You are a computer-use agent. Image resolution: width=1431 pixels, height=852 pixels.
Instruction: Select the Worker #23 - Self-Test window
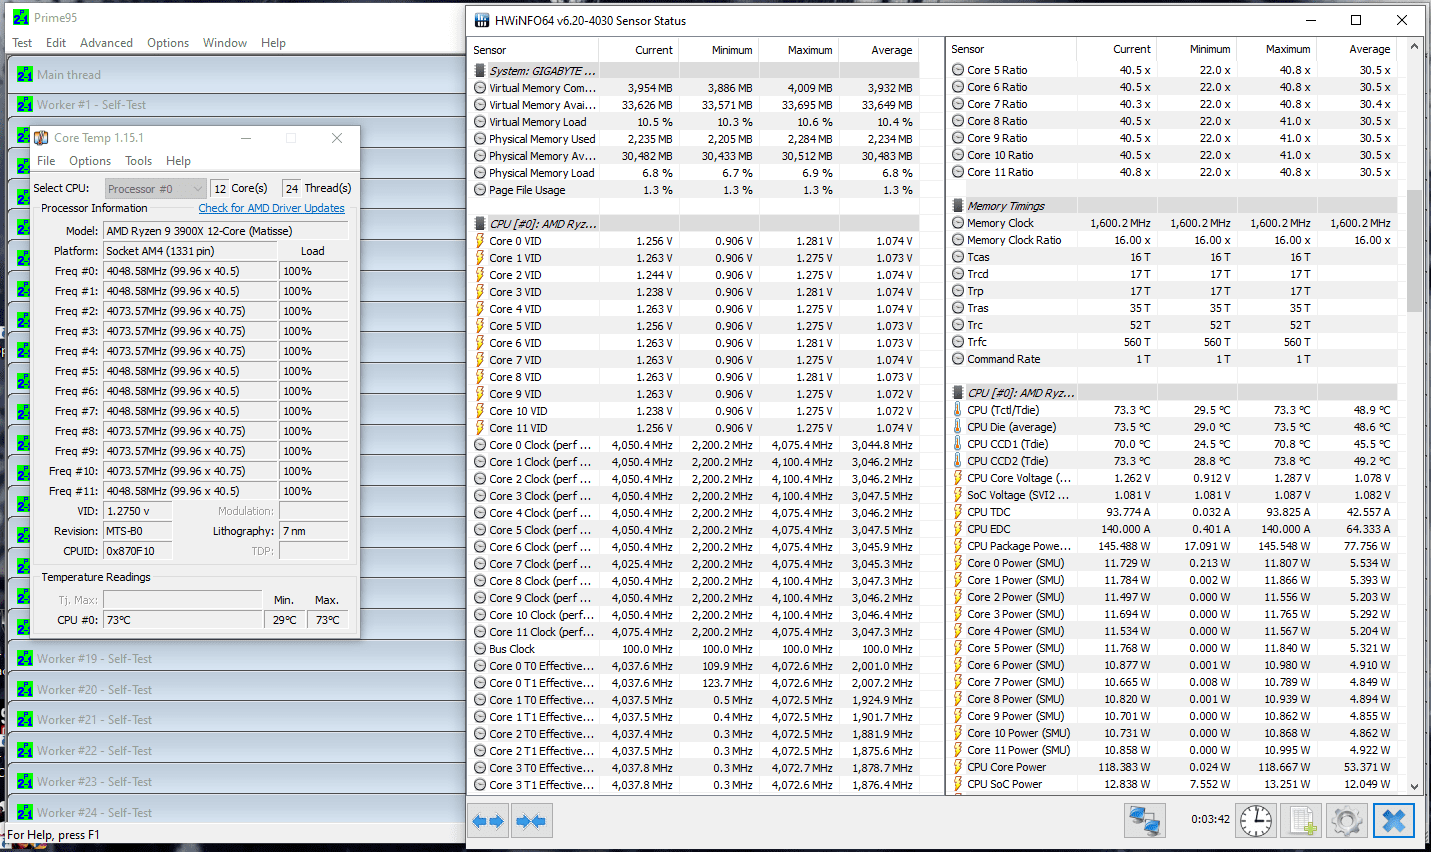coord(236,782)
